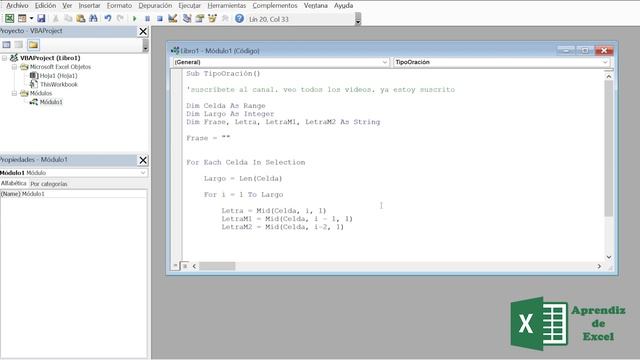640x360 pixels.
Task: Click the code window vertical scrollbar thumb
Action: 609,148
